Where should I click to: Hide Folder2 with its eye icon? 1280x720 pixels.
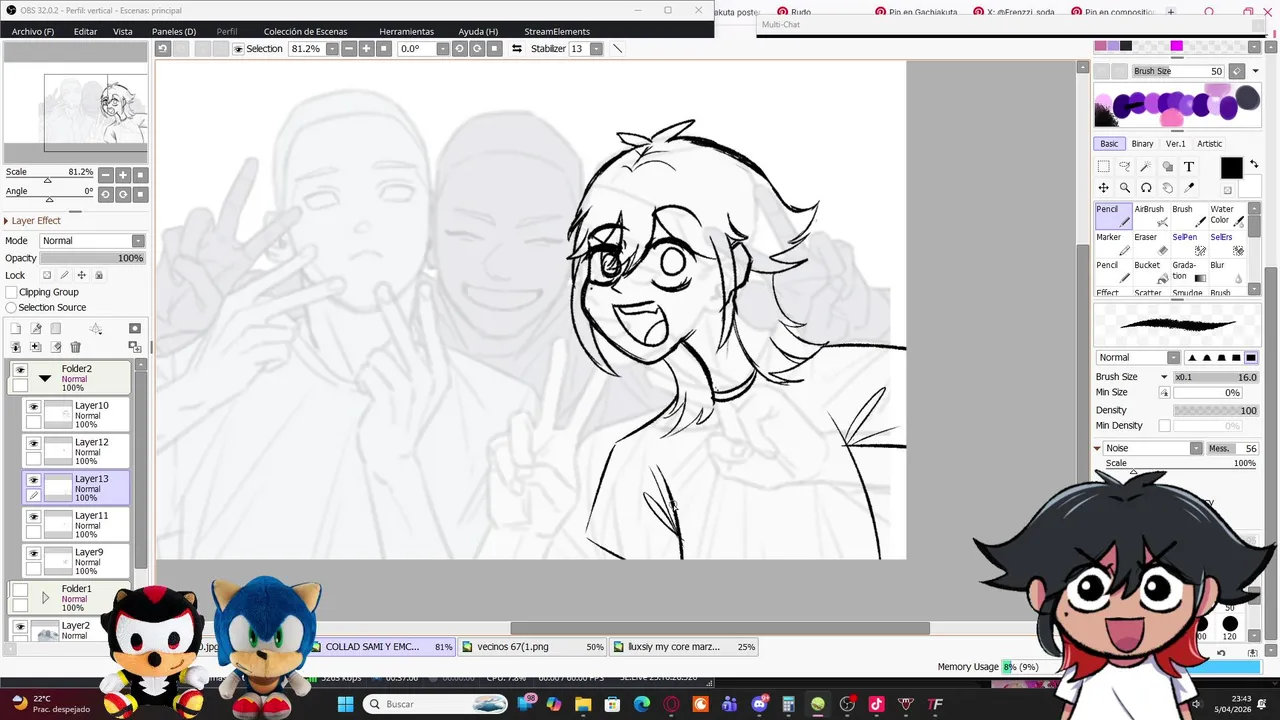pyautogui.click(x=20, y=370)
